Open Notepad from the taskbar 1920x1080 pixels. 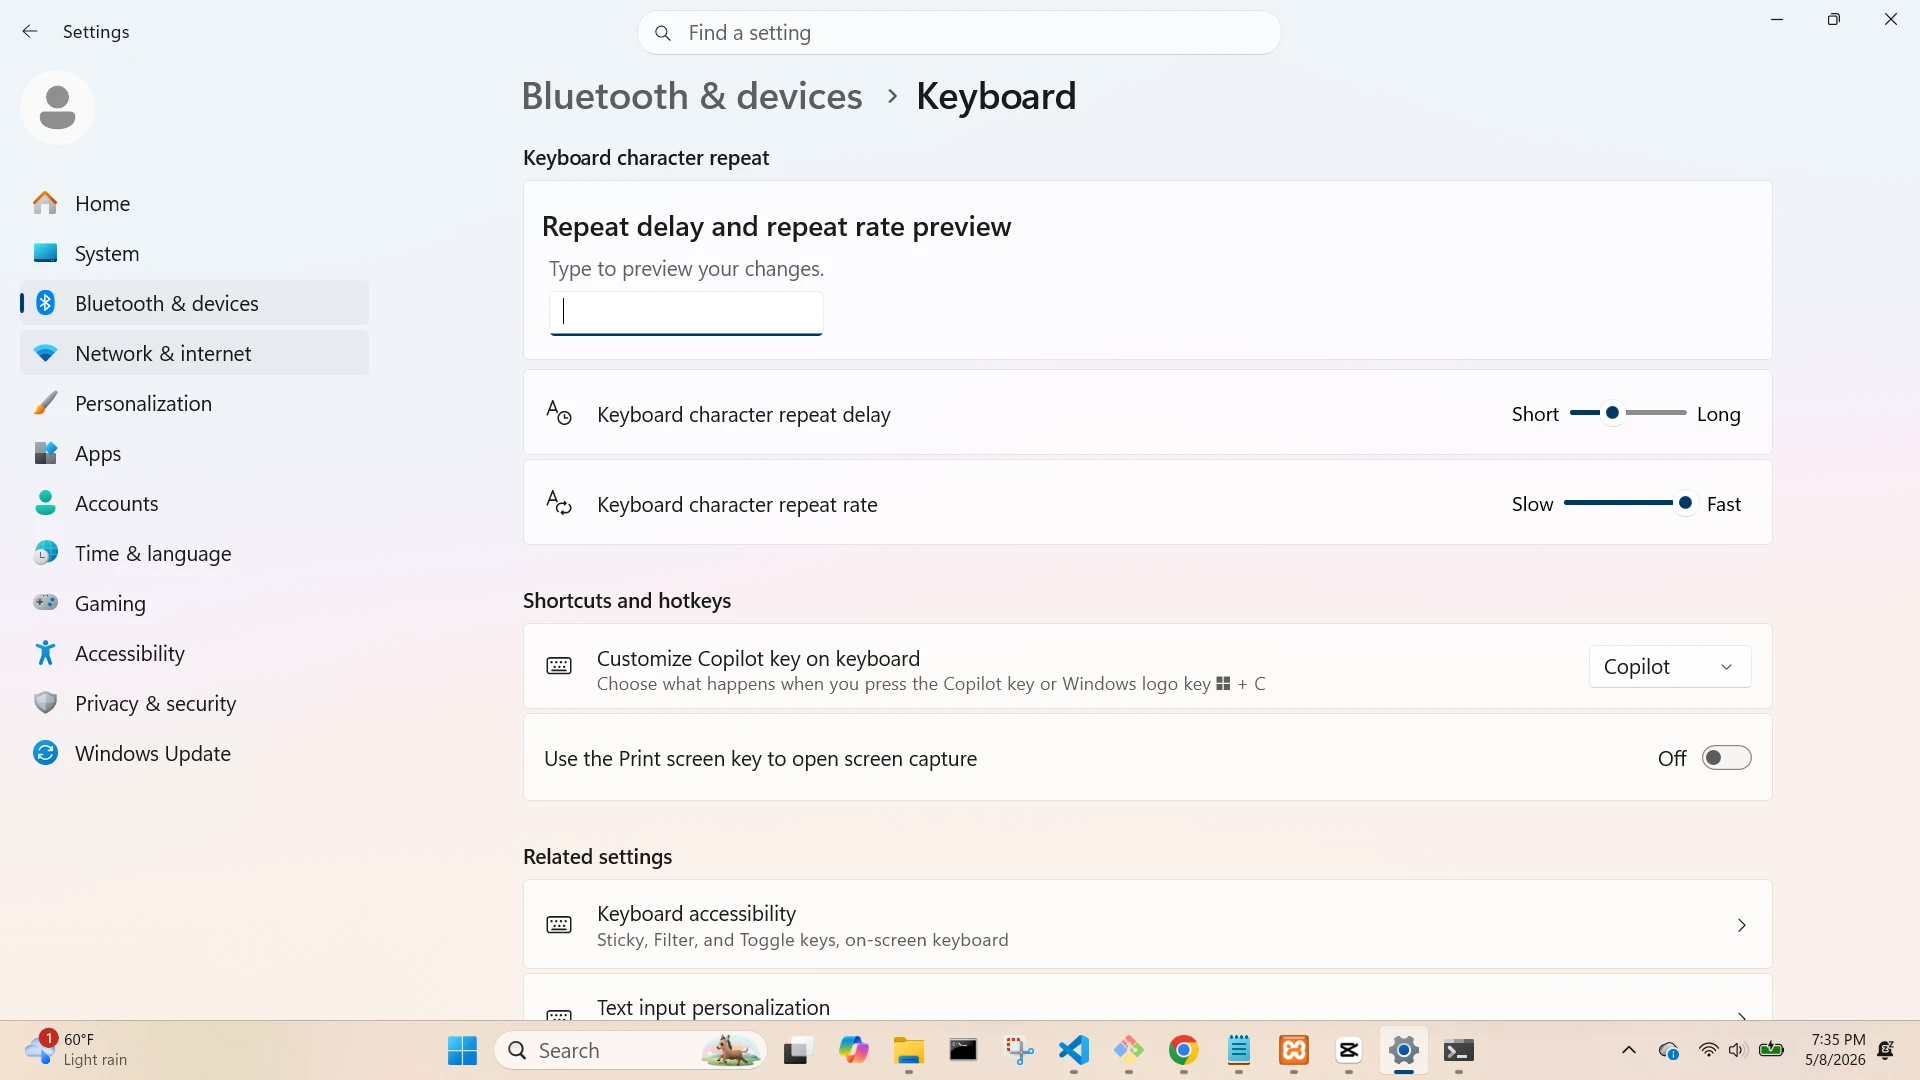1239,1050
